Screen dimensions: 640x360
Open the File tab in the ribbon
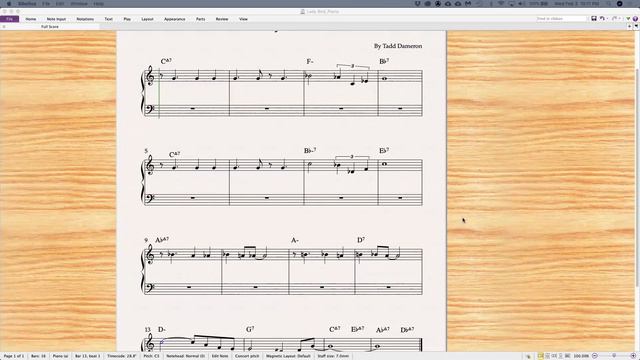coord(9,19)
